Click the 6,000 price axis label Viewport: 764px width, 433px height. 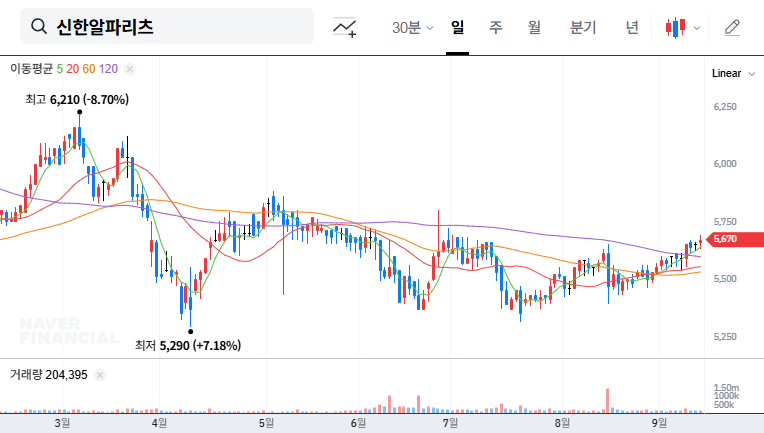pos(725,164)
